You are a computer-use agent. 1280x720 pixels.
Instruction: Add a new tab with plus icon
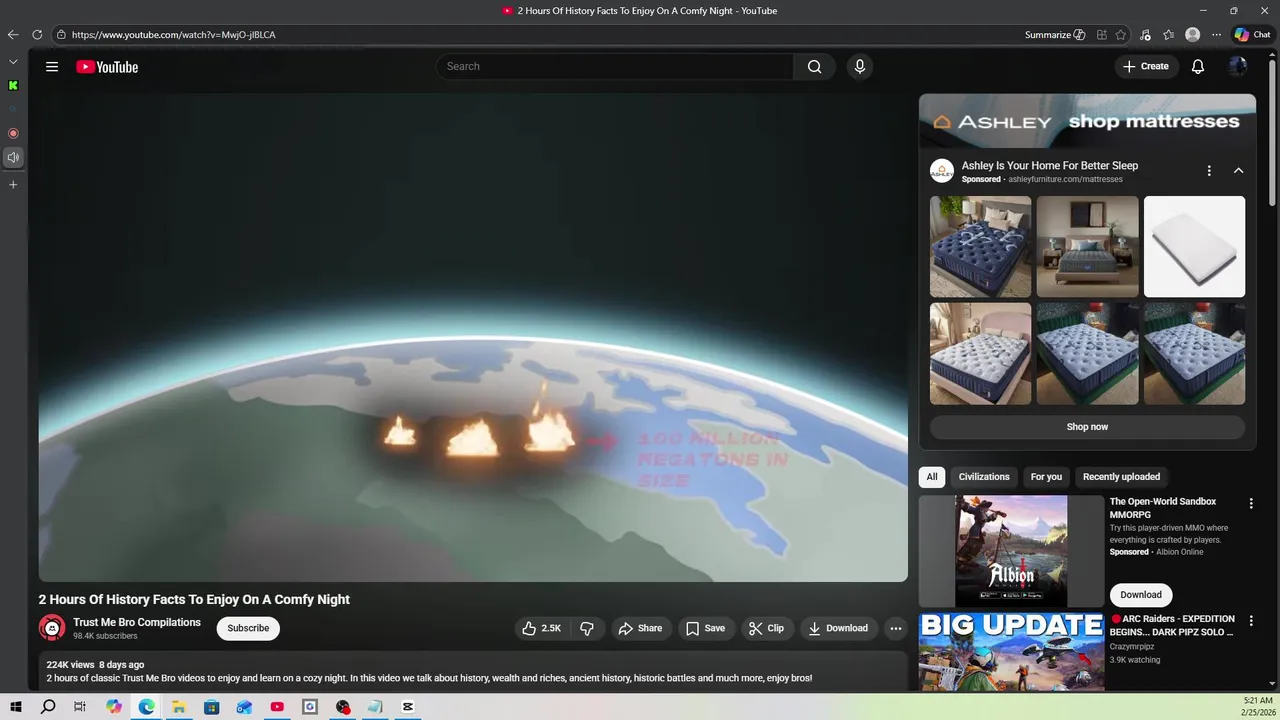[x=13, y=185]
